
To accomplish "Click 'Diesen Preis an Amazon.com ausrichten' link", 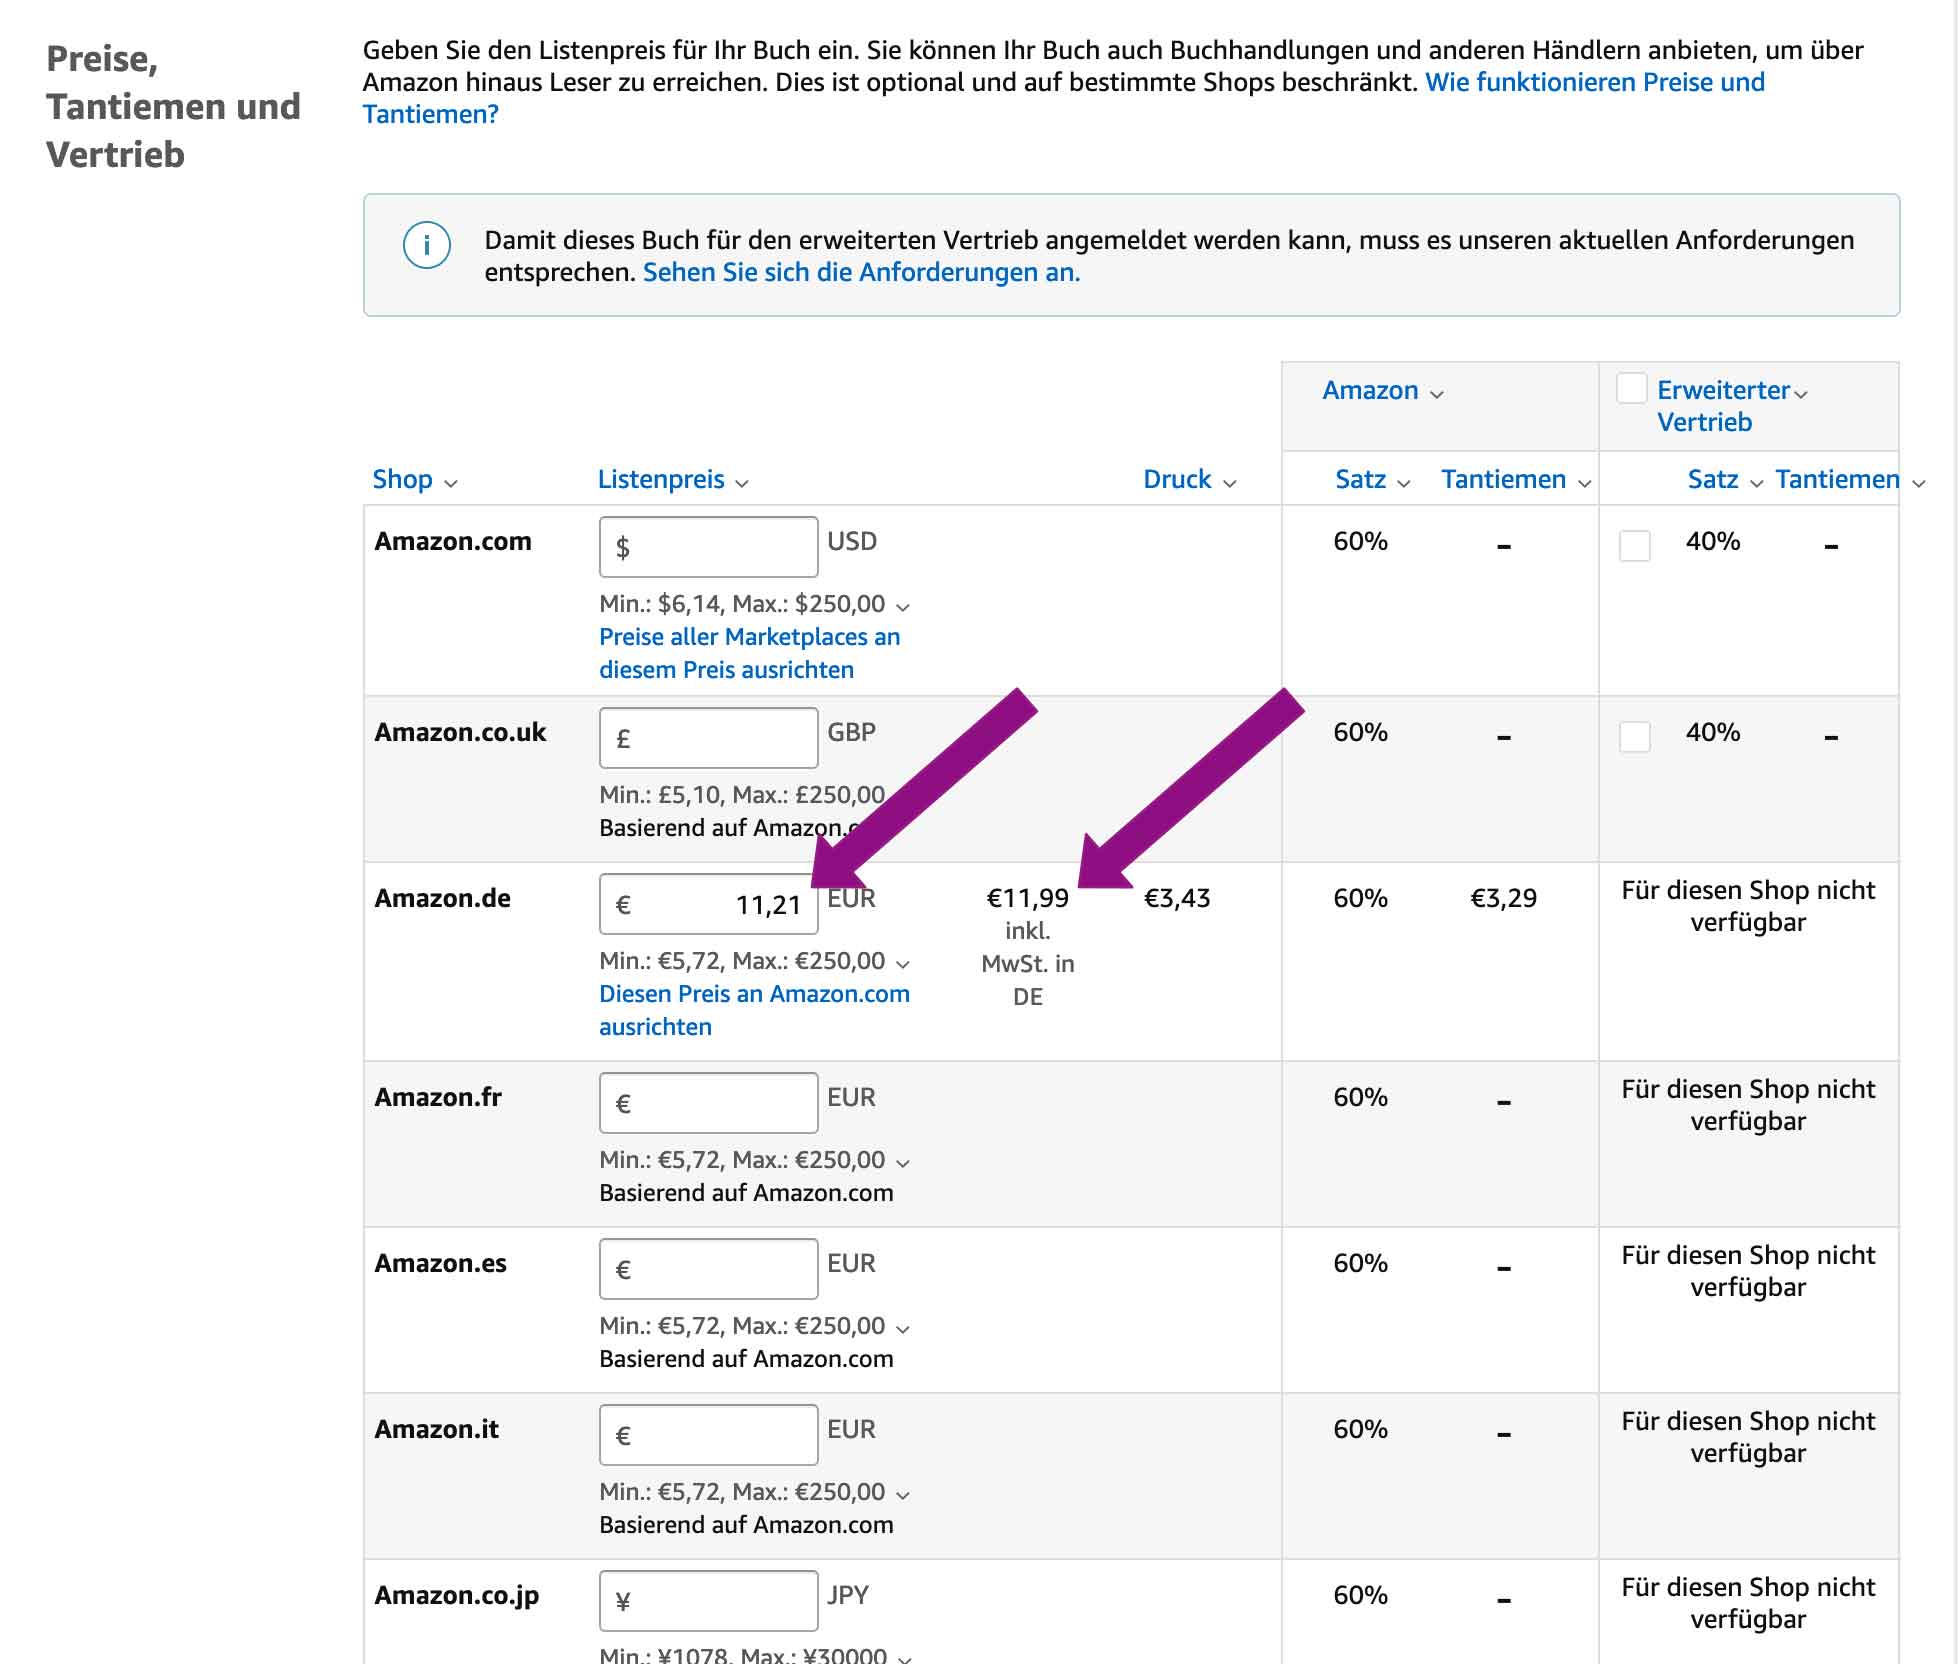I will pos(754,1010).
